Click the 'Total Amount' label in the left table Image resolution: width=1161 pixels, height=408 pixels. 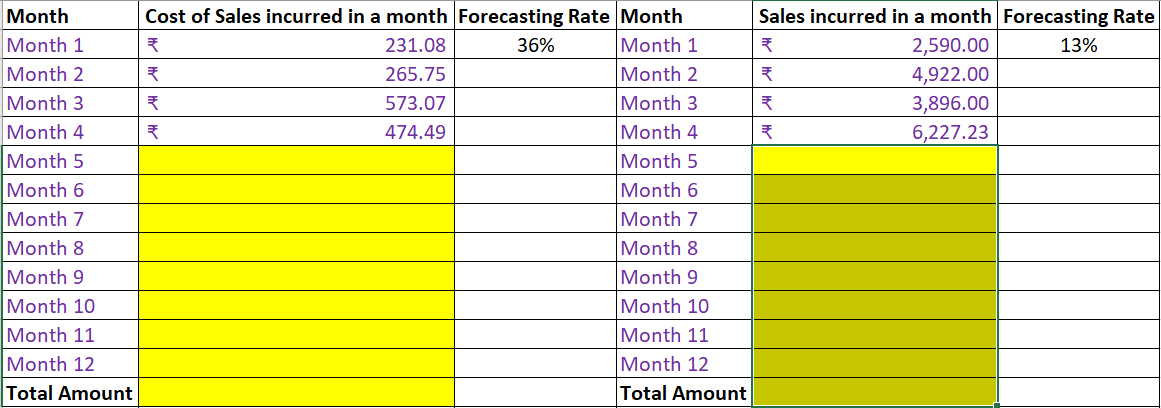pyautogui.click(x=70, y=393)
